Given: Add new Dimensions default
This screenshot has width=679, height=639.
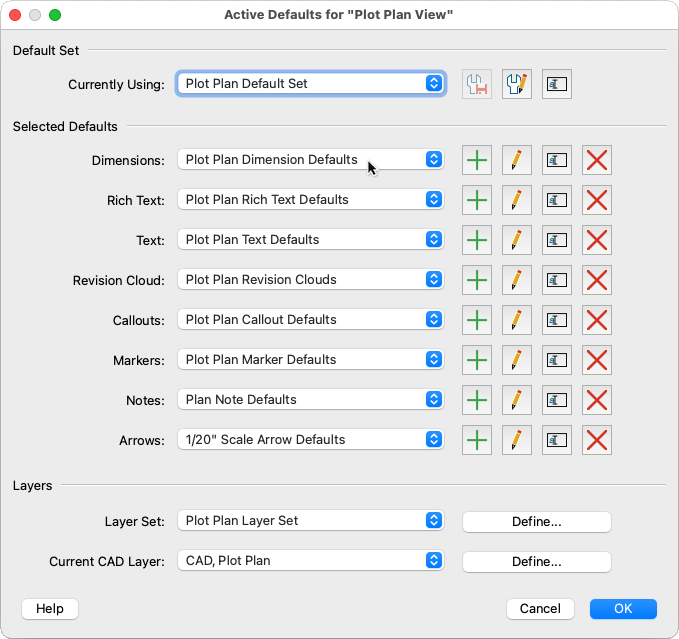Looking at the screenshot, I should 477,160.
